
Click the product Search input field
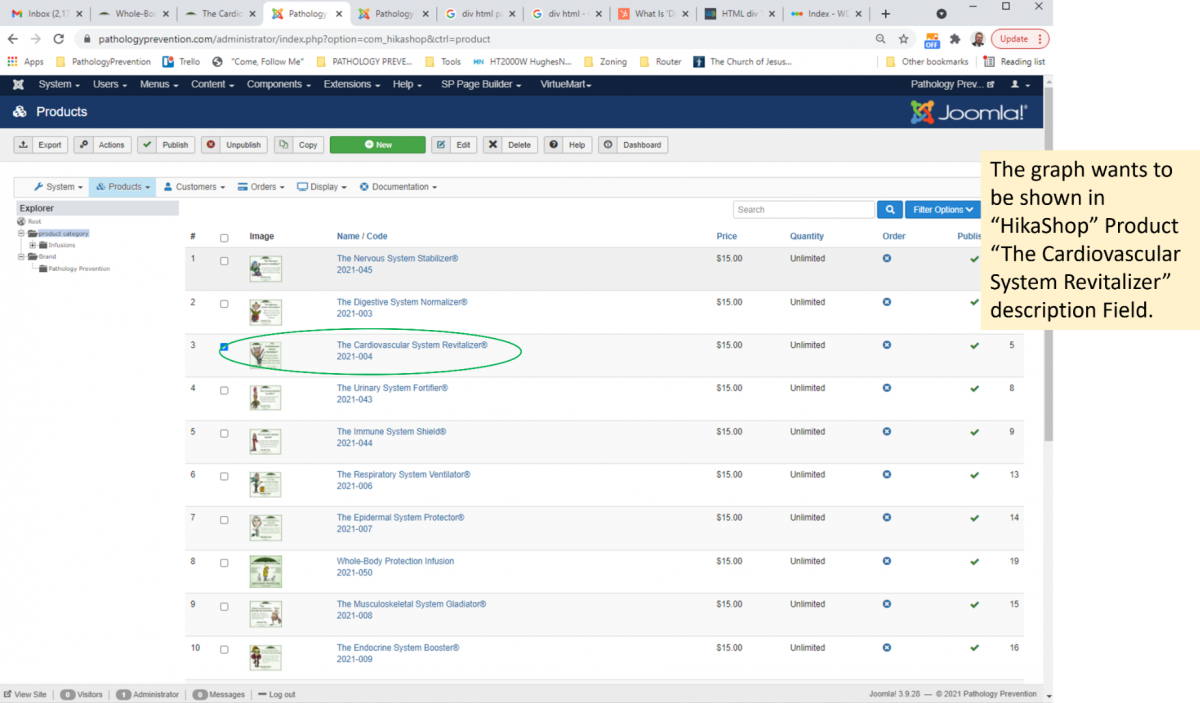[x=803, y=210]
